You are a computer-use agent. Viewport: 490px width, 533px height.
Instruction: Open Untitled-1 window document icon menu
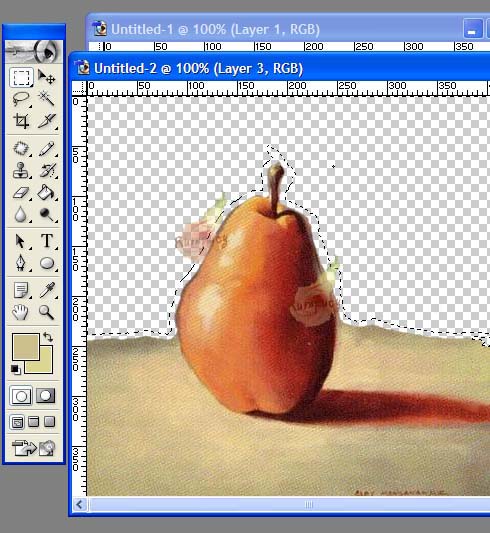click(100, 29)
